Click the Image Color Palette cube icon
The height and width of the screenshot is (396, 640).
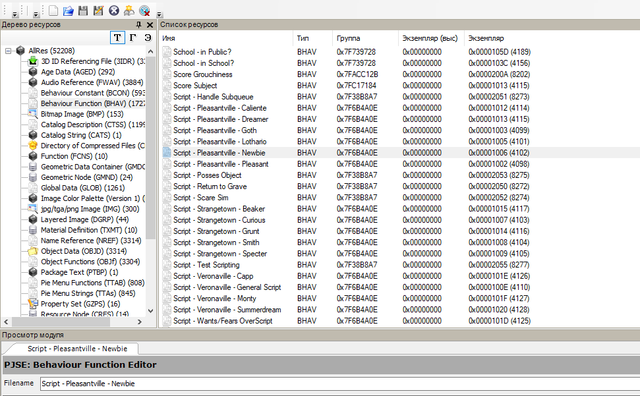[x=33, y=198]
